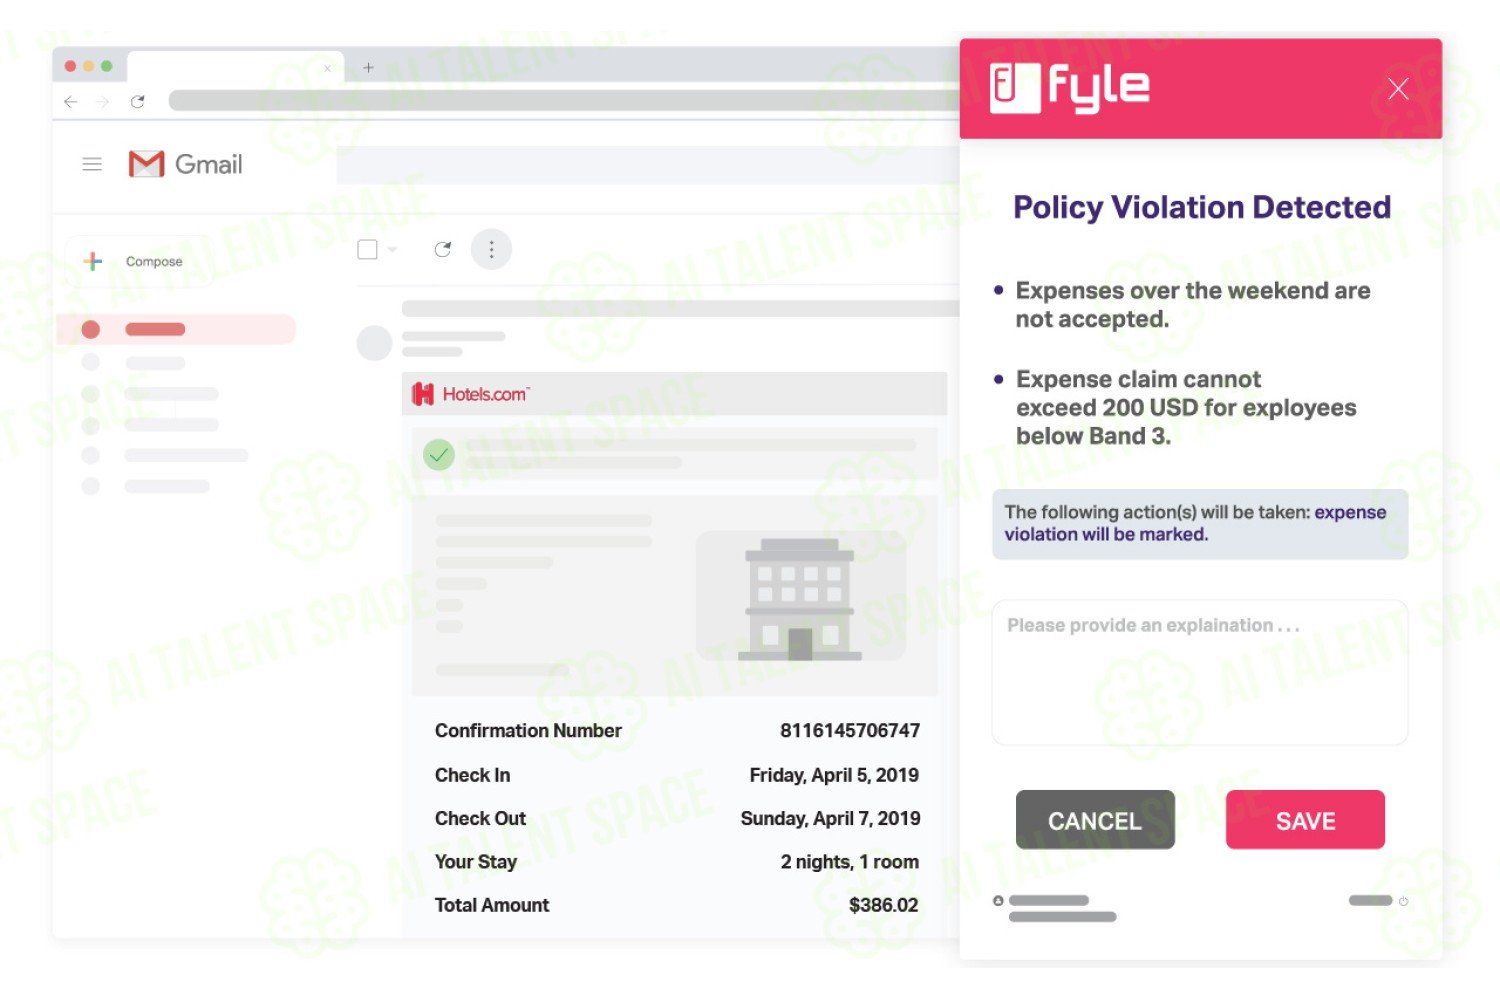Viewport: 1500px width, 1000px height.
Task: Close the current browser tab
Action: tap(327, 68)
